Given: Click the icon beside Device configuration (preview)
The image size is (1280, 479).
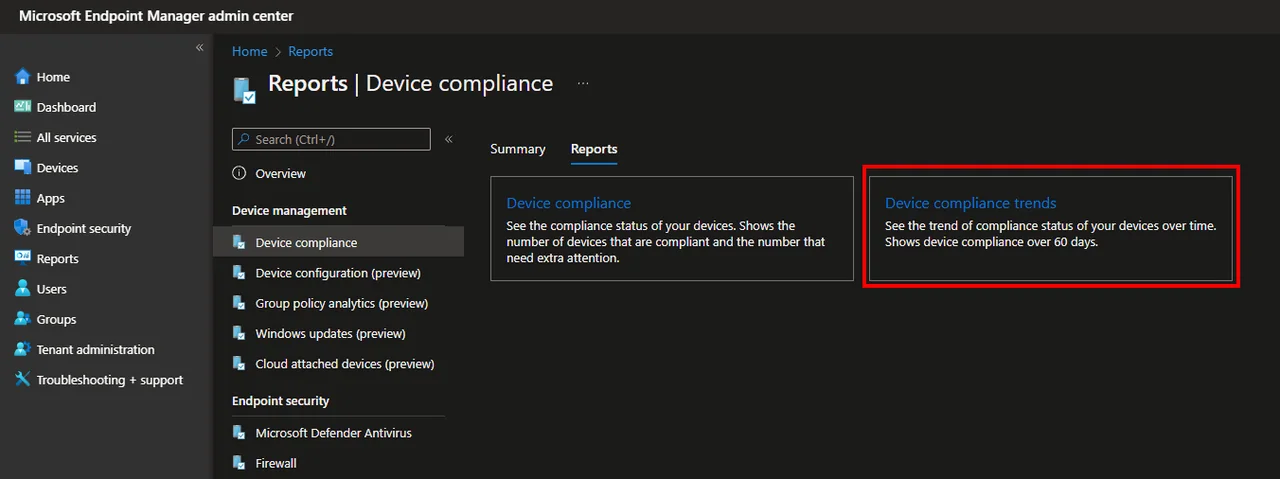Looking at the screenshot, I should (239, 273).
